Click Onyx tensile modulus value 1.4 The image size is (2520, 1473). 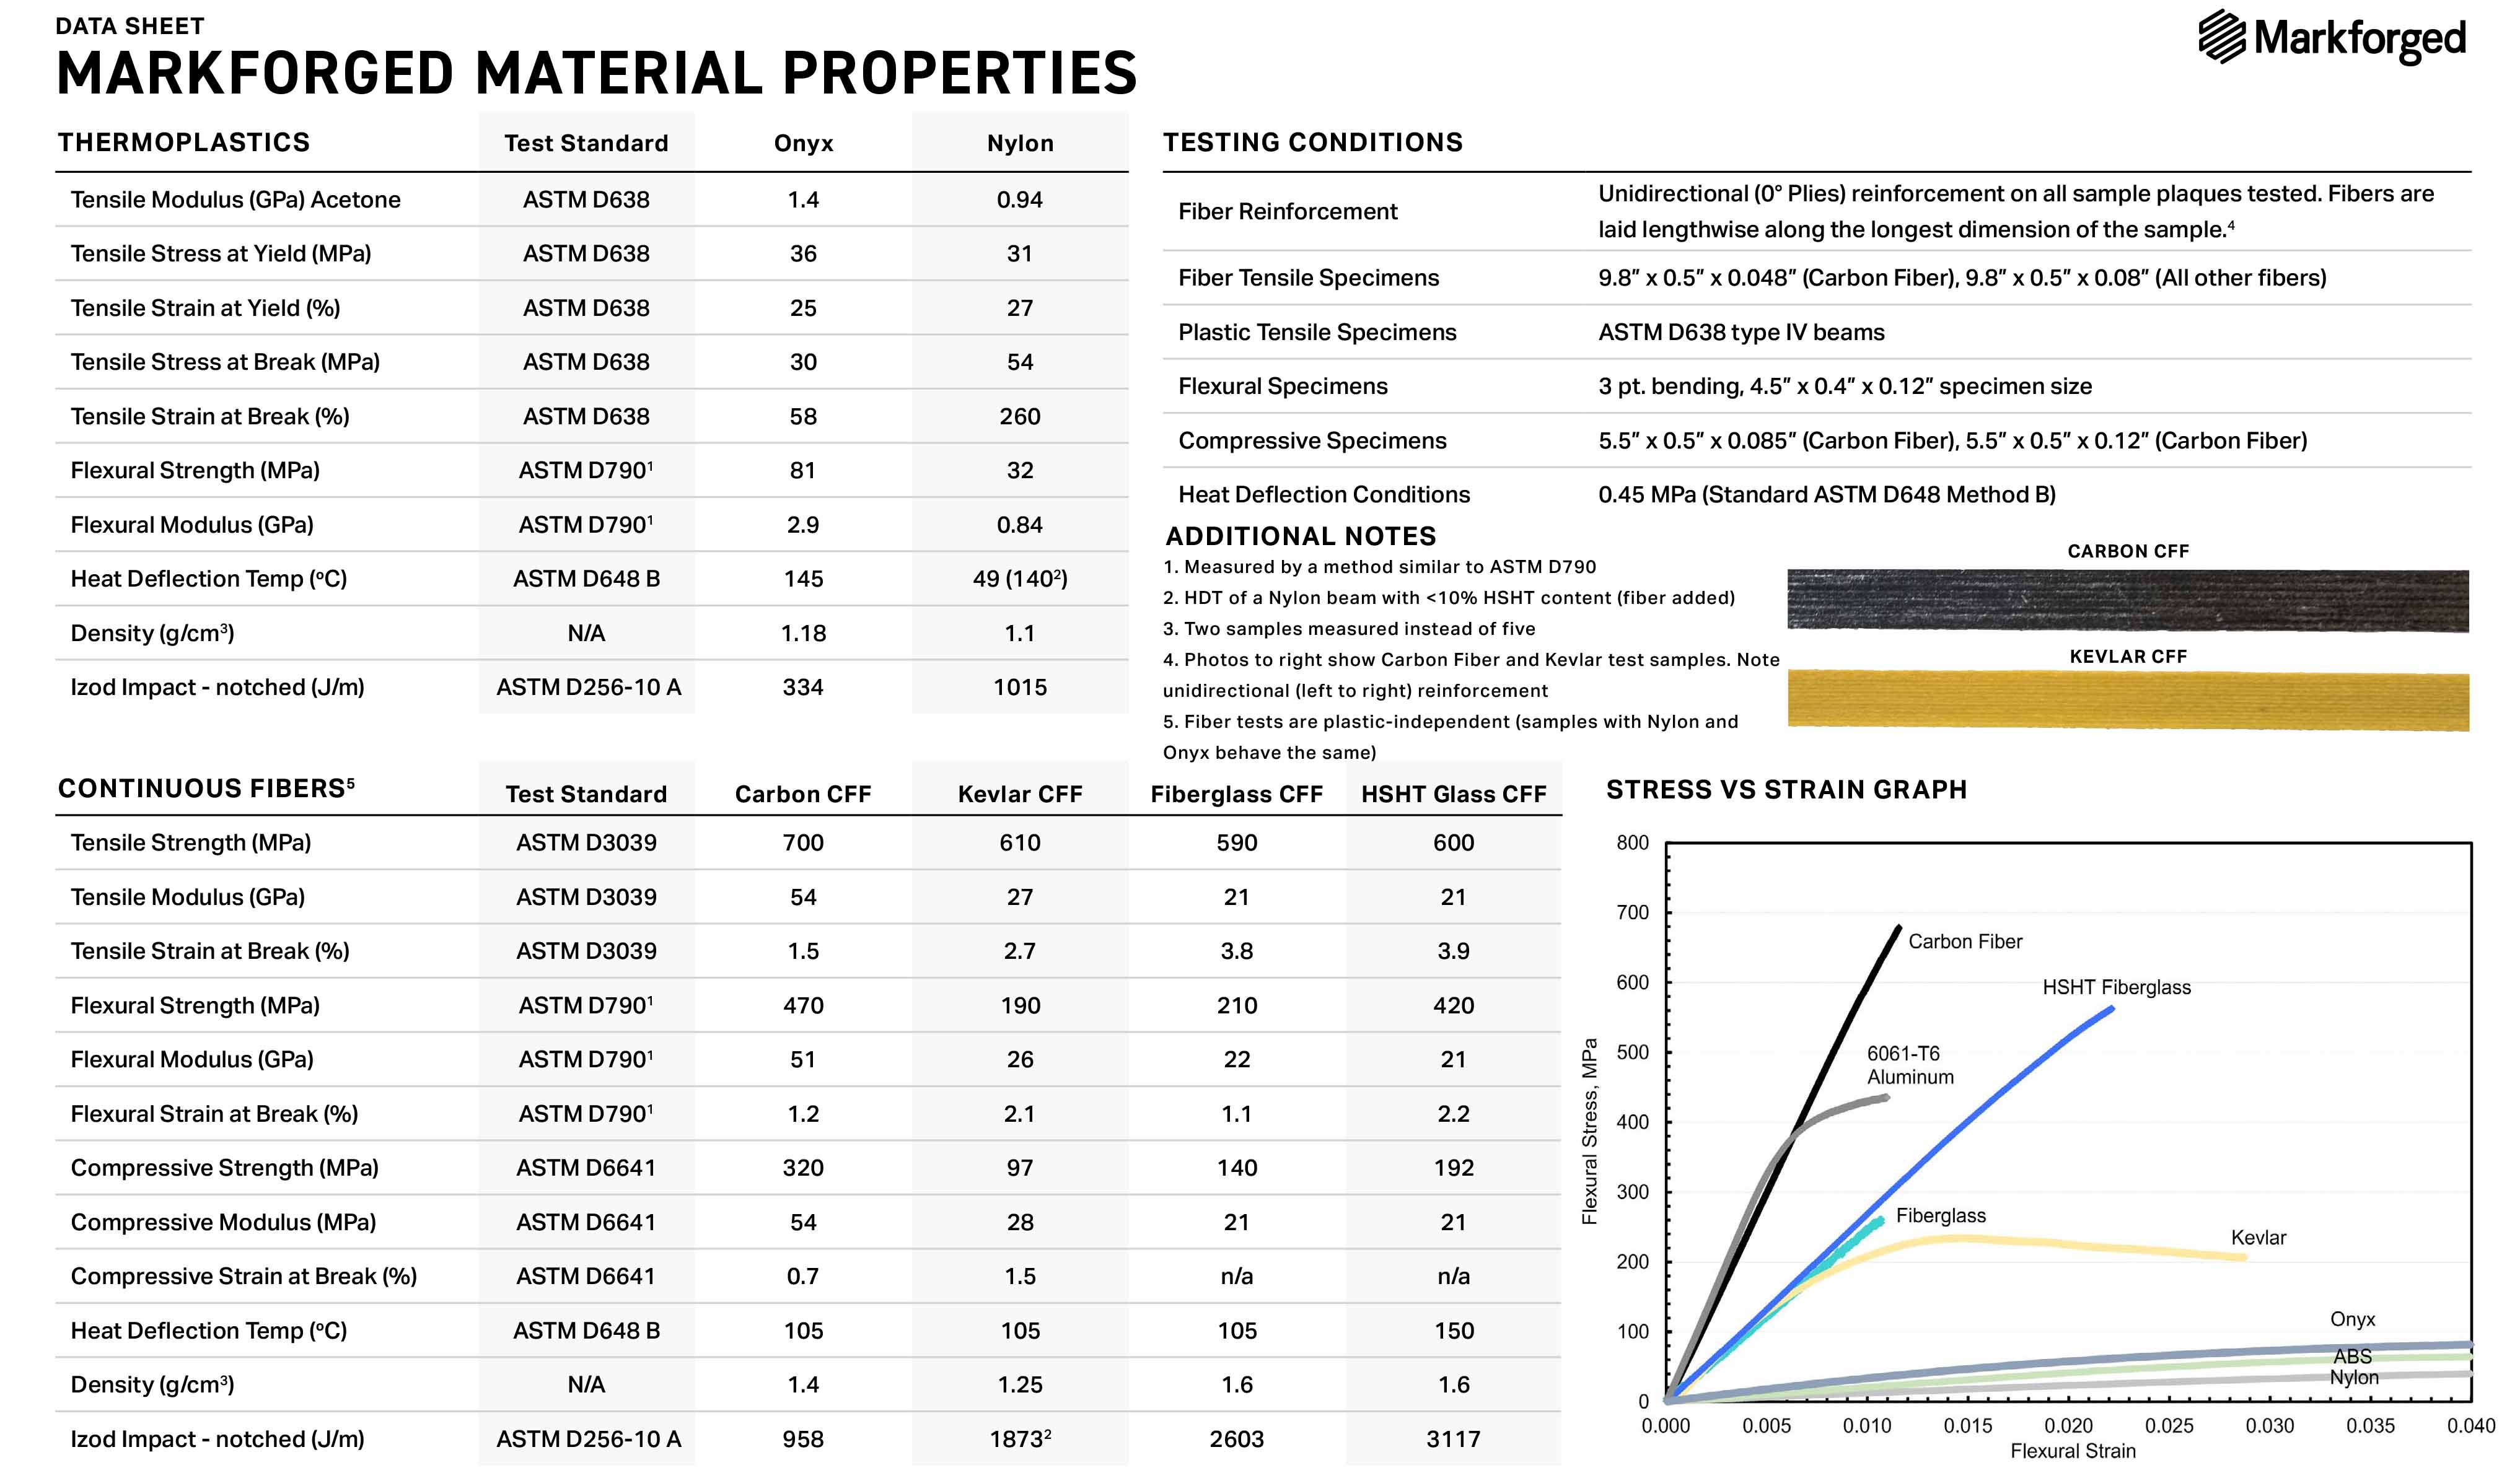coord(803,199)
